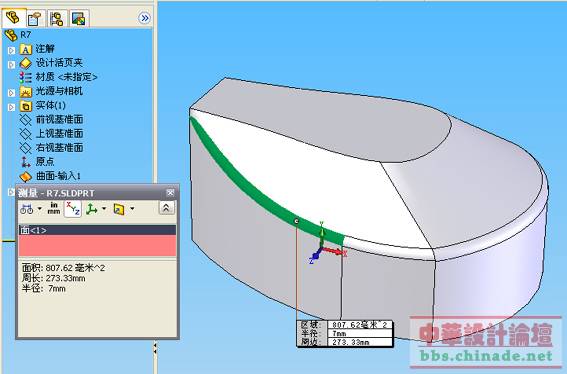
Task: Select 面<1> entry in selection list
Action: point(97,230)
